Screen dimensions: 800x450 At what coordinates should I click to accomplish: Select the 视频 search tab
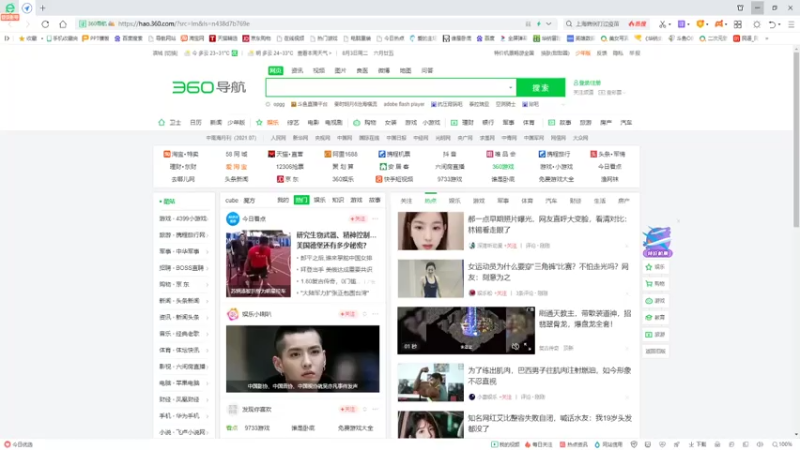[x=319, y=70]
